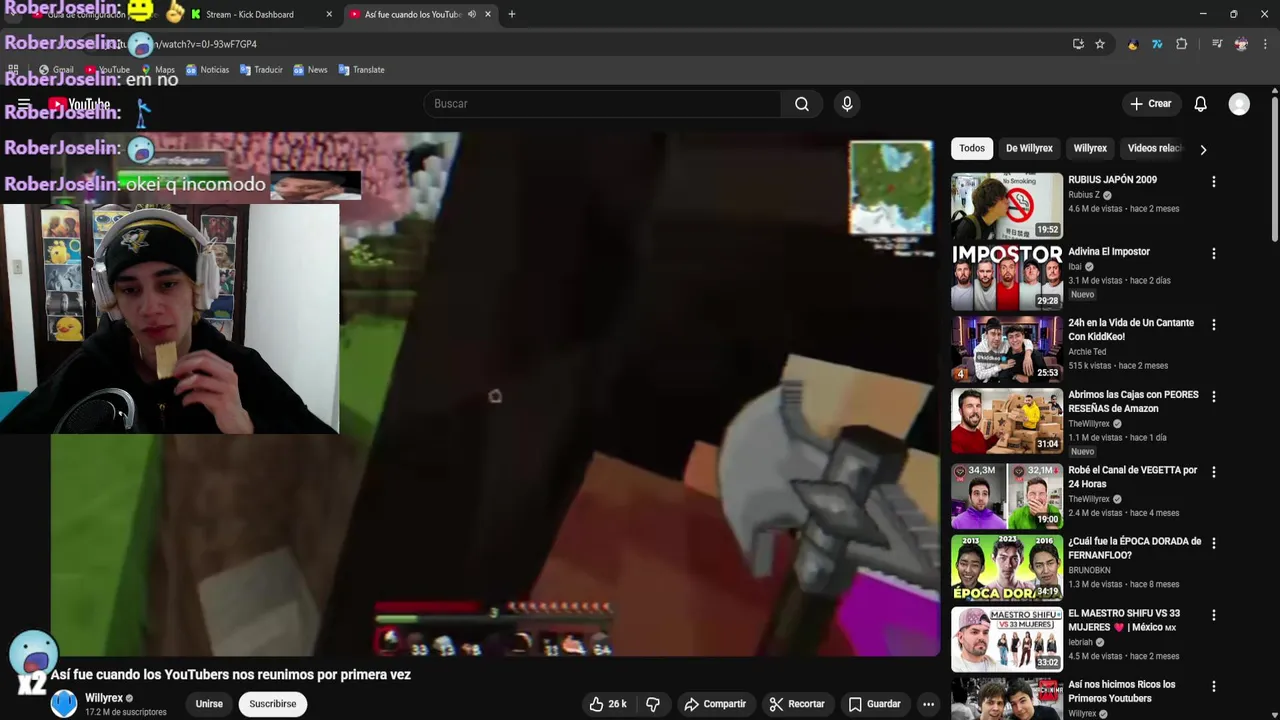Click the install app icon in address bar

pyautogui.click(x=1078, y=44)
